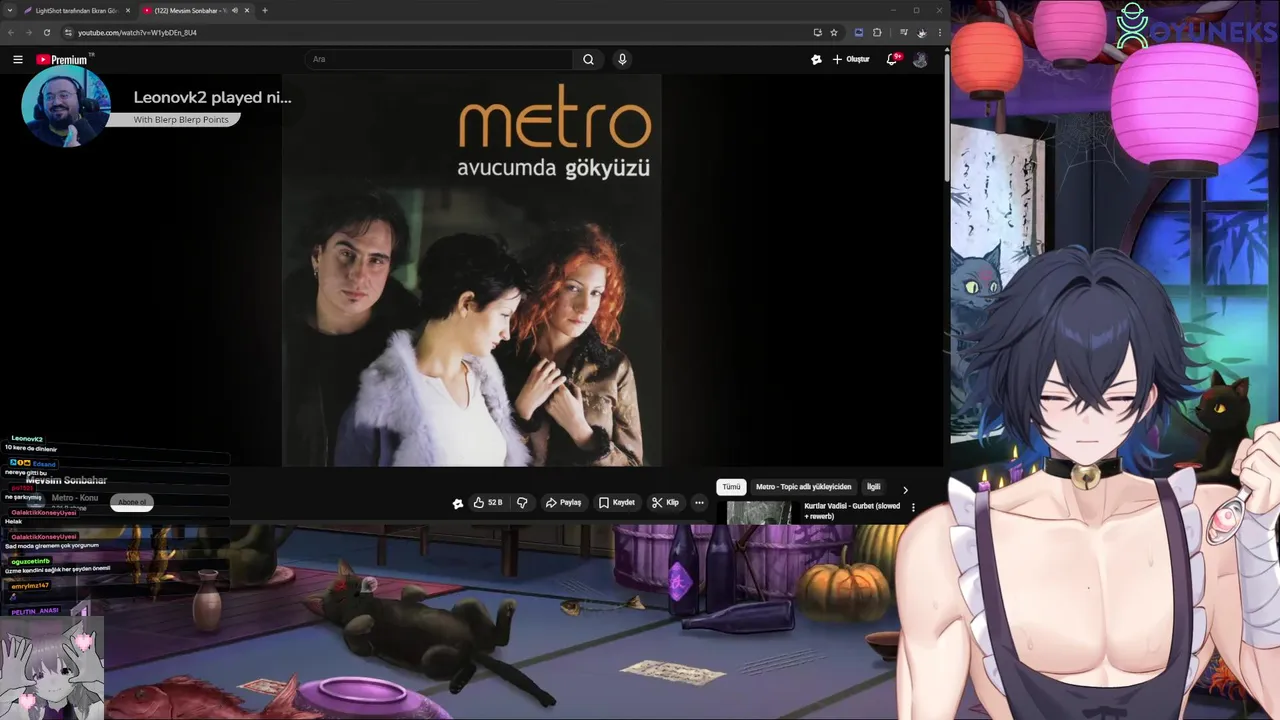Screen dimensions: 1280x720
Task: Click the browser address bar URL
Action: [x=137, y=32]
